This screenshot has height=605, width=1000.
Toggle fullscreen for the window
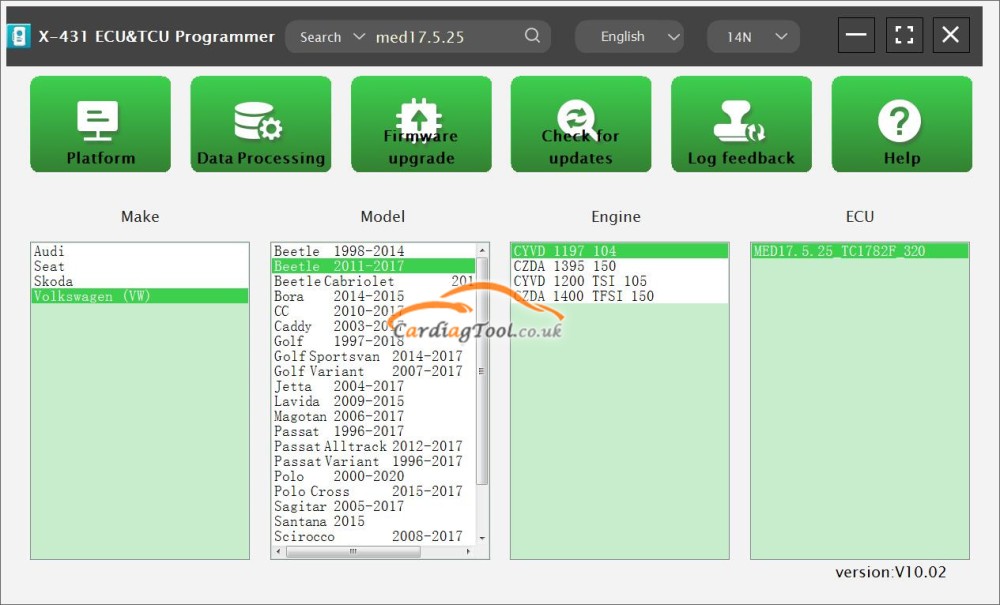click(x=904, y=34)
